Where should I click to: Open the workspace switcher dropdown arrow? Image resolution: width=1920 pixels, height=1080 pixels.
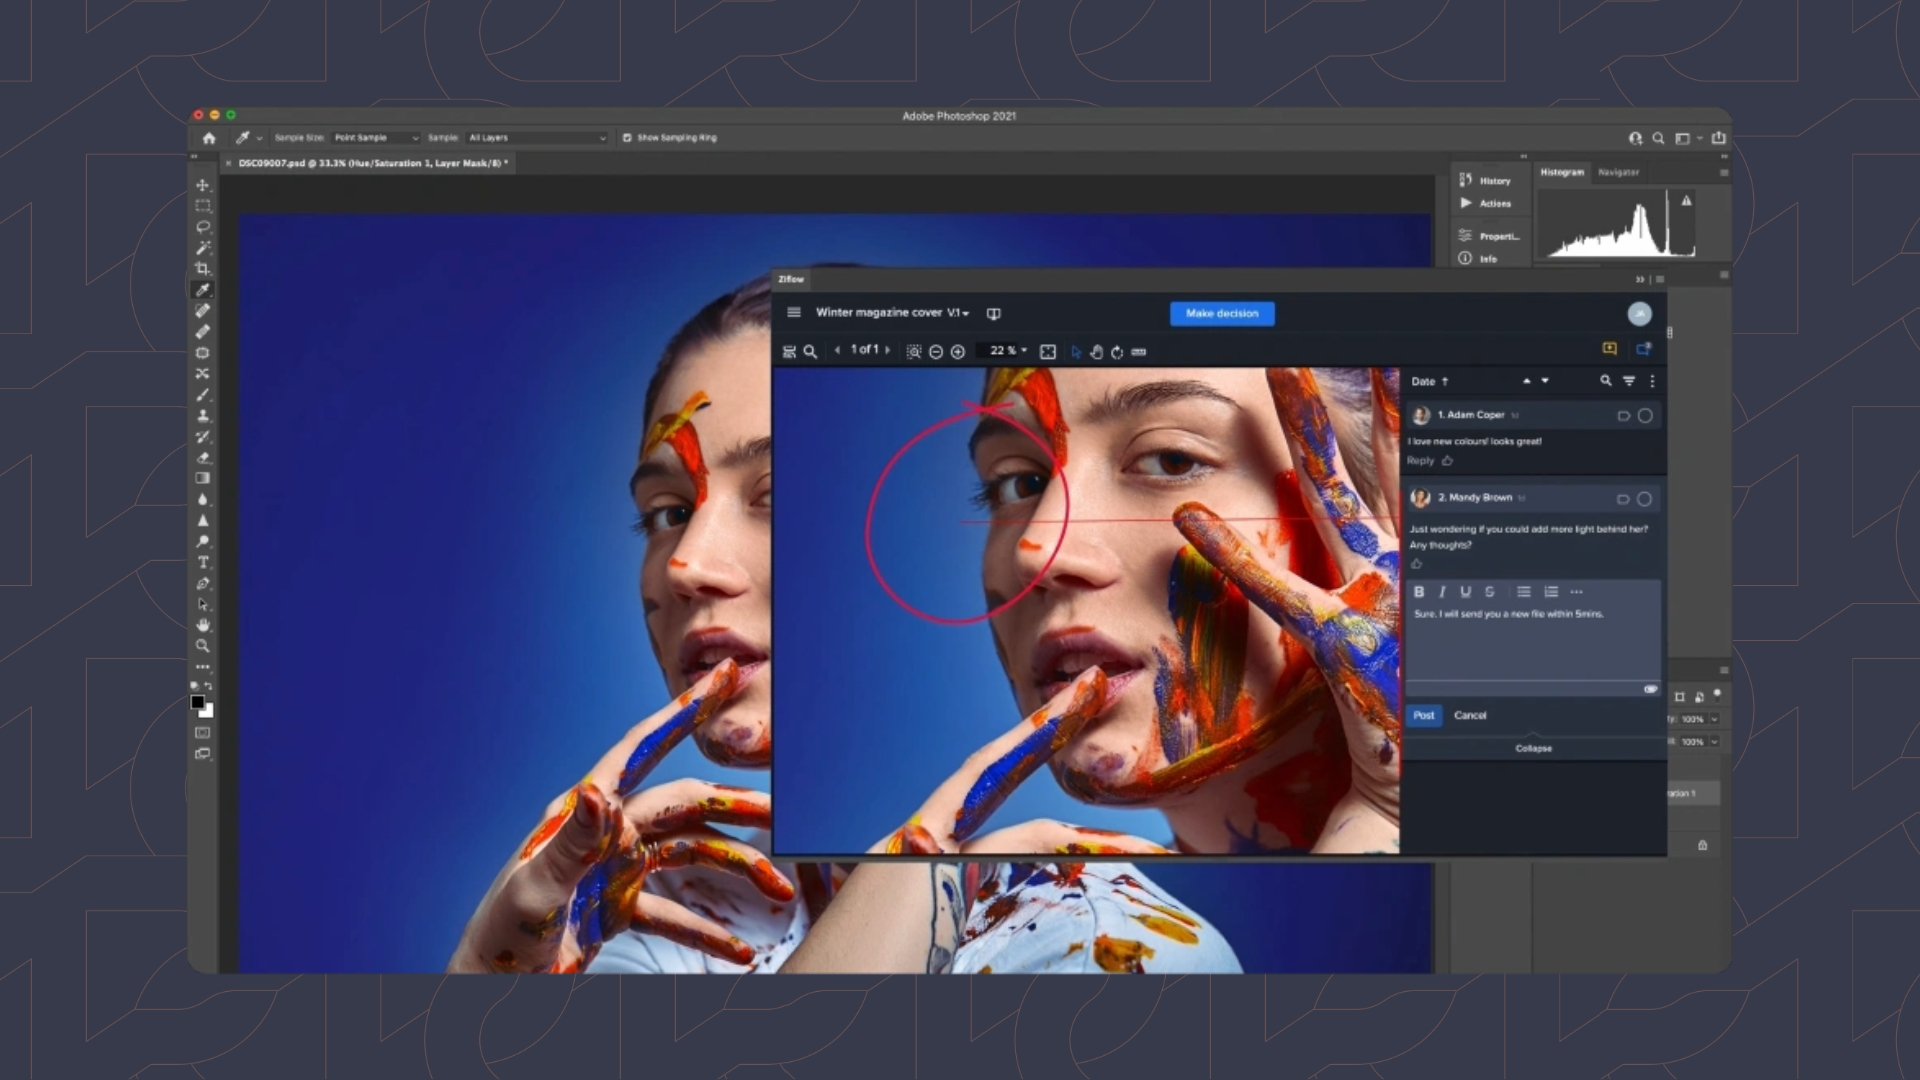click(1700, 139)
